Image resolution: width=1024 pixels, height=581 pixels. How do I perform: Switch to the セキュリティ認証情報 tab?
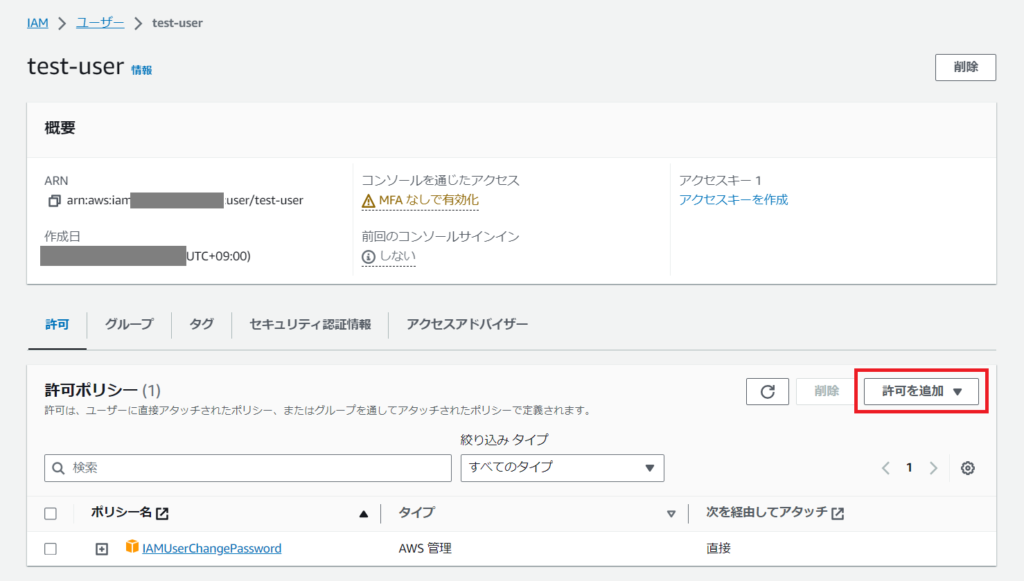click(310, 324)
